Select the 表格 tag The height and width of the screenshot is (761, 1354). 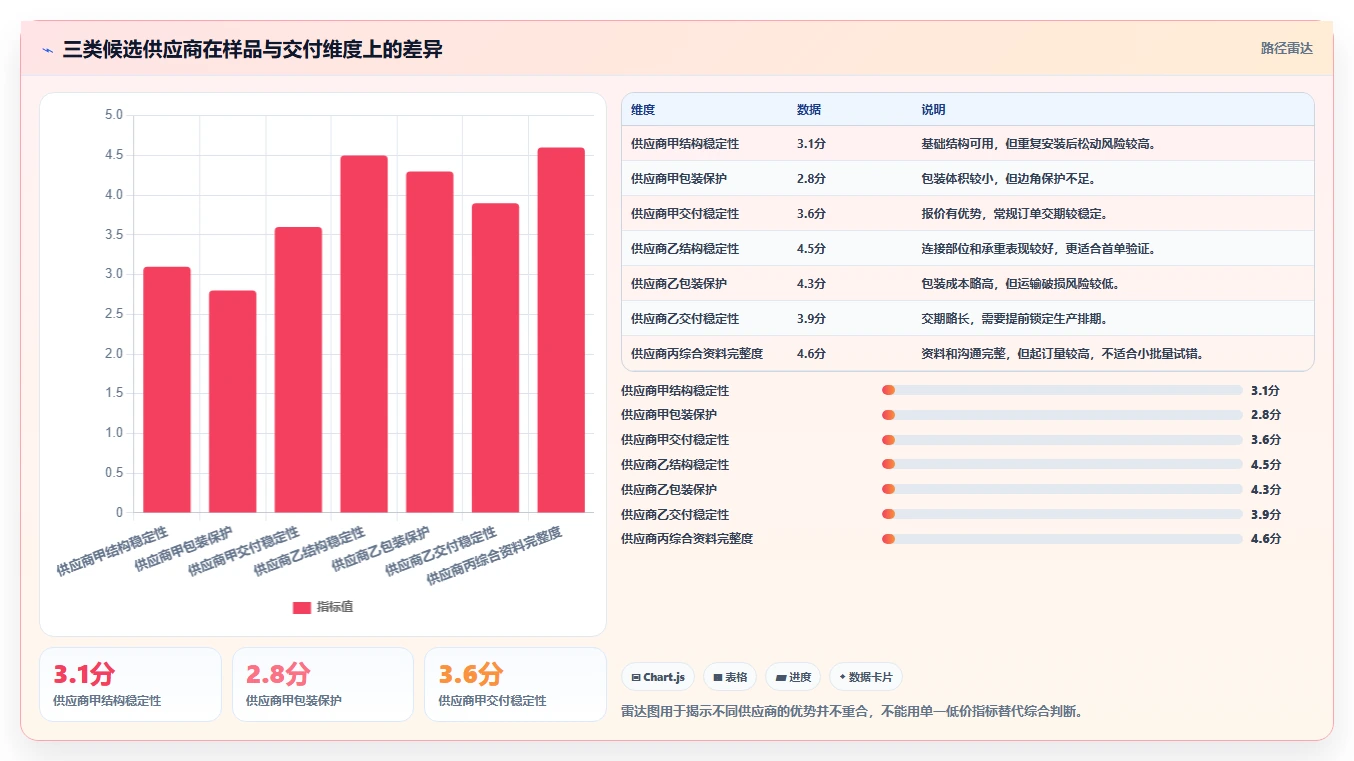730,677
